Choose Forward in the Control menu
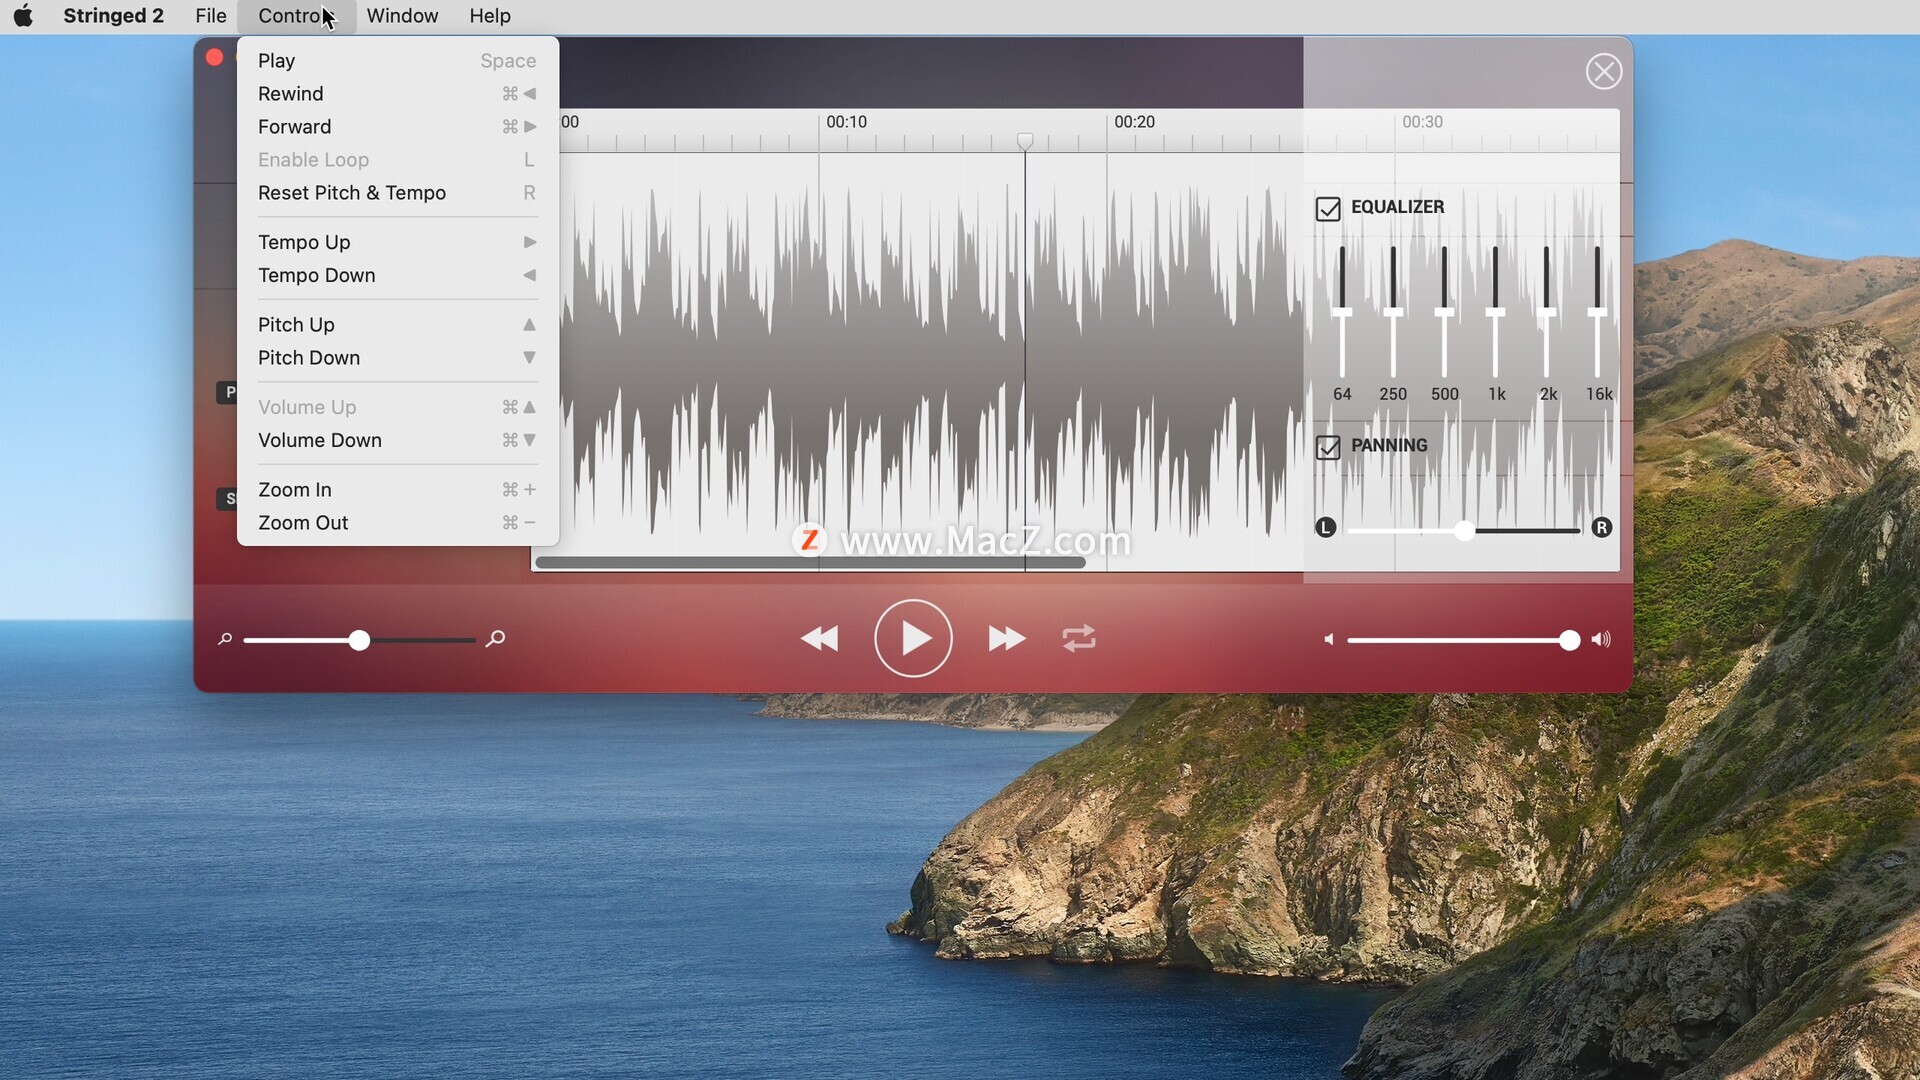 pos(397,127)
